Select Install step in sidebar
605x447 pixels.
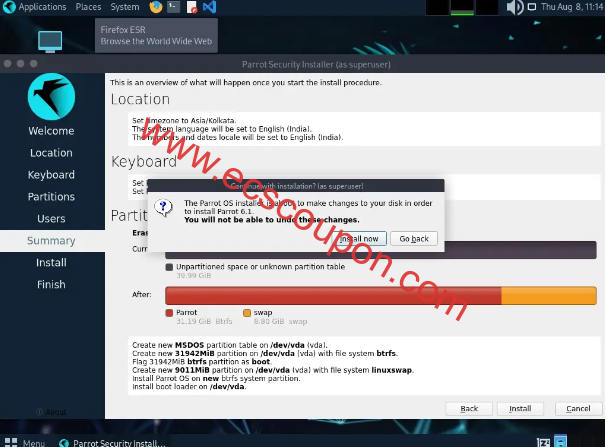51,263
